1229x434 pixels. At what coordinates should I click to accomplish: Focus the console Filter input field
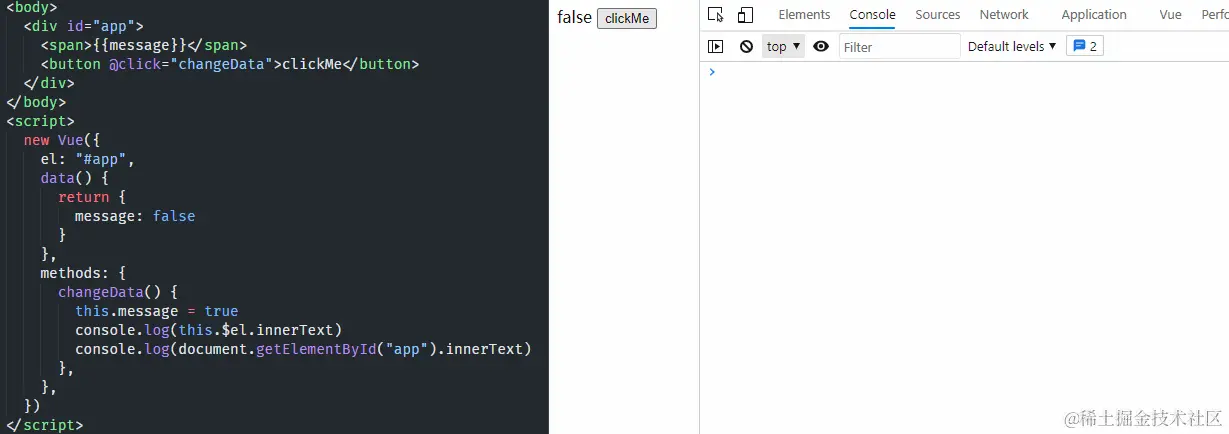pos(899,46)
